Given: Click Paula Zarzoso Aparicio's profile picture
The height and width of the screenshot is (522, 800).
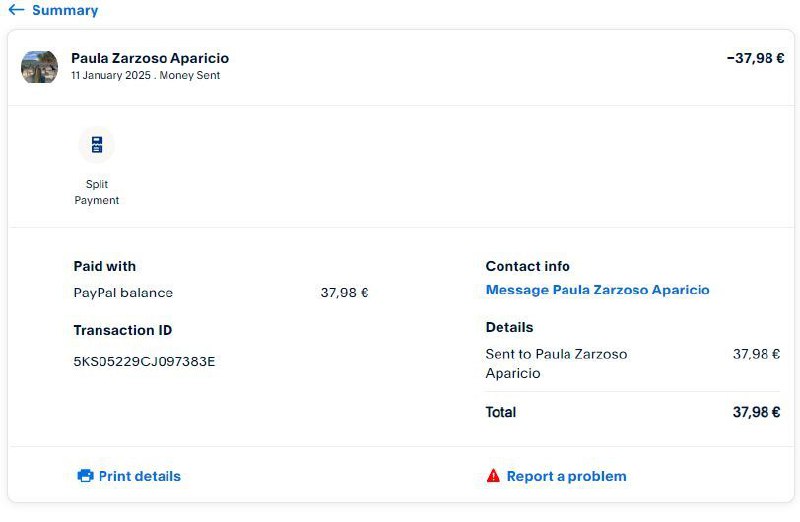Looking at the screenshot, I should click(x=39, y=66).
